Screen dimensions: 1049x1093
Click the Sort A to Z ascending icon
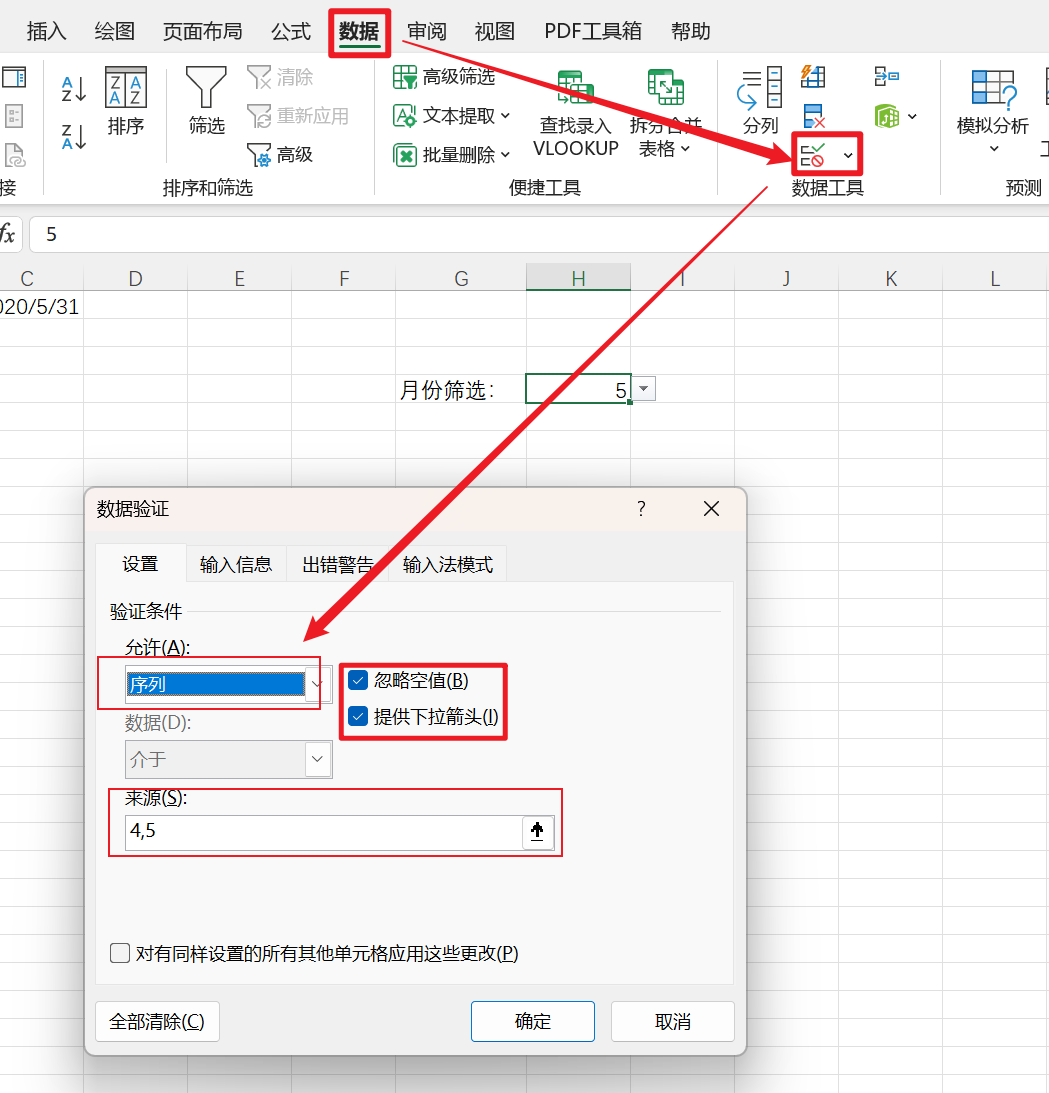[x=74, y=88]
